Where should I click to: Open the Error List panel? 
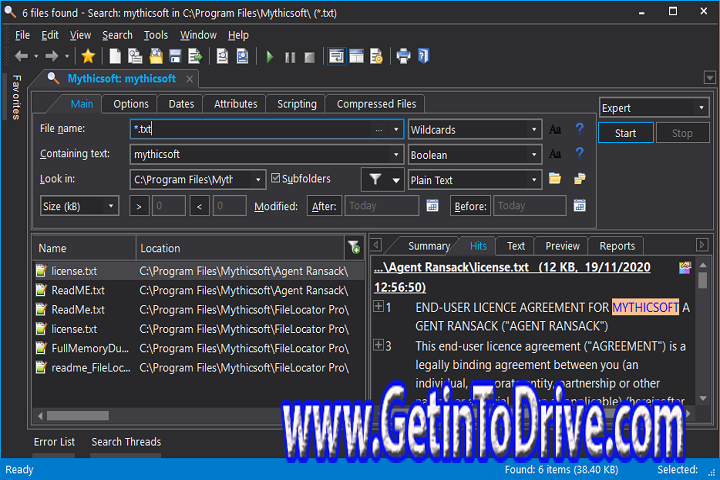[x=54, y=442]
